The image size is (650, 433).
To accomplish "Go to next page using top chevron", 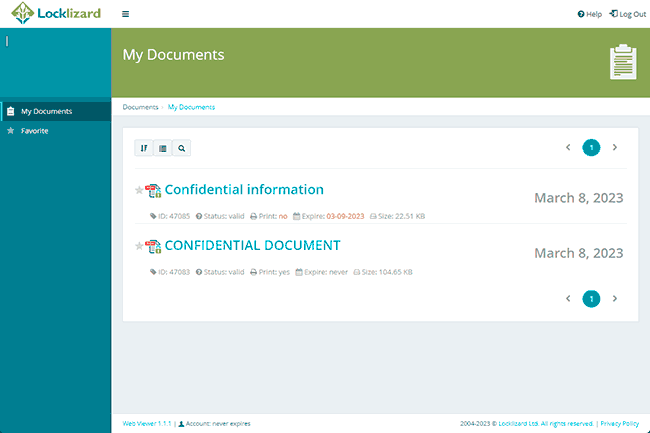I will click(615, 147).
